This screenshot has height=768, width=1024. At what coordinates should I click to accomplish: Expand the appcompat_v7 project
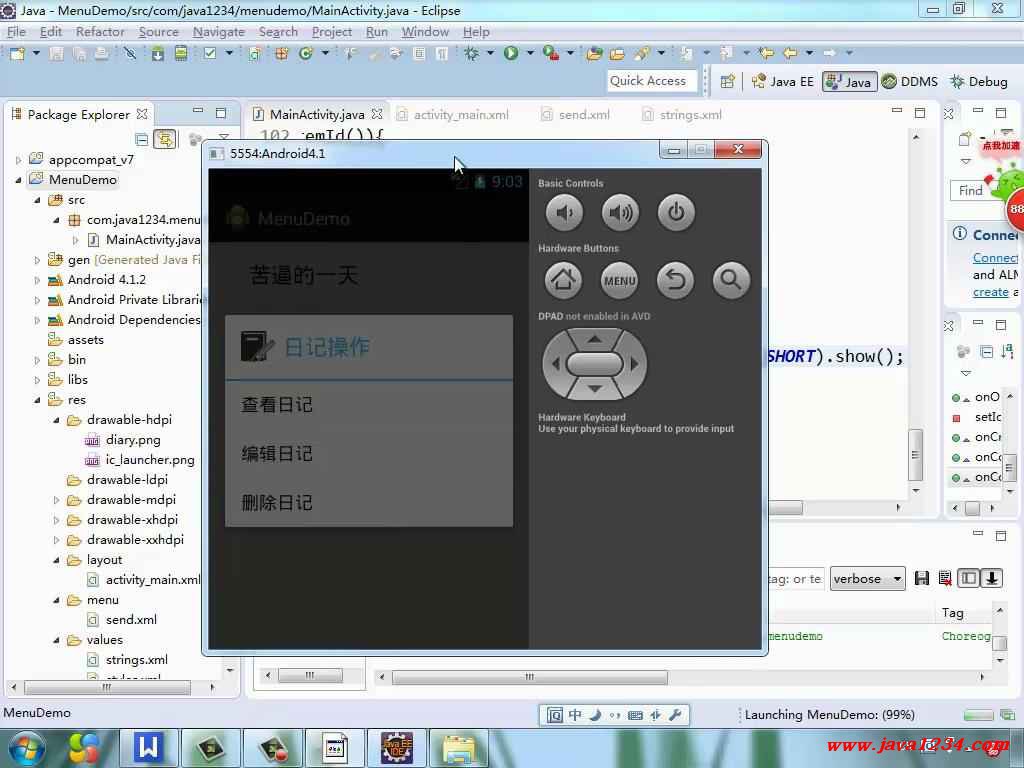tap(18, 159)
